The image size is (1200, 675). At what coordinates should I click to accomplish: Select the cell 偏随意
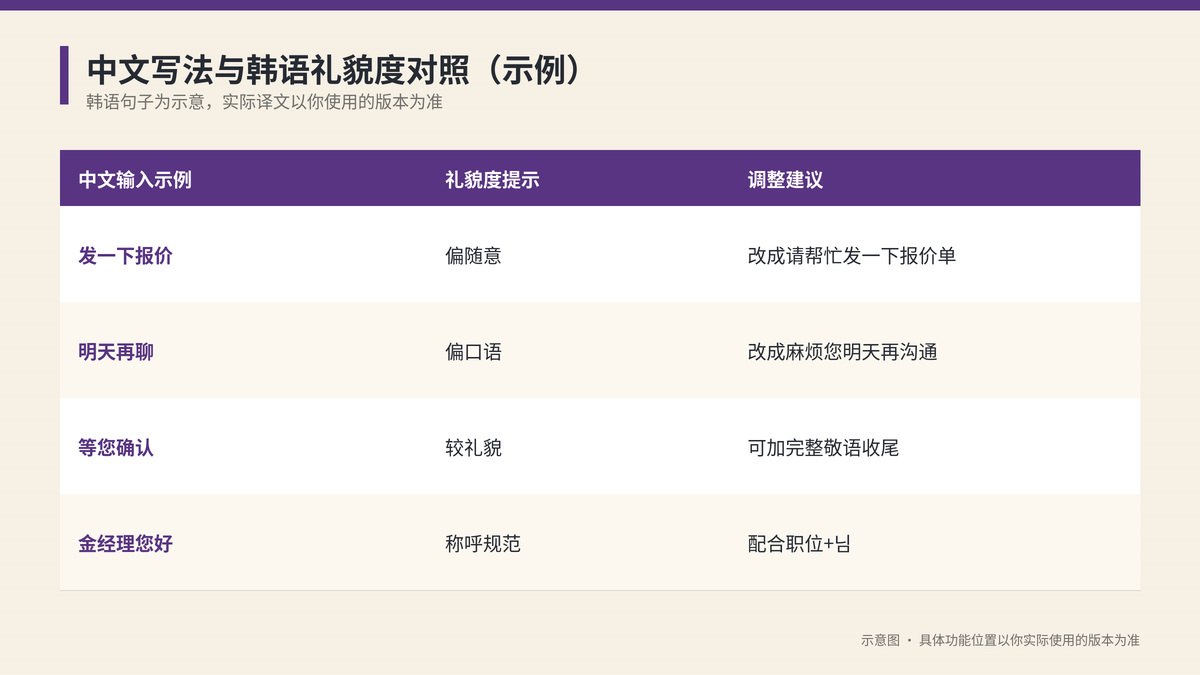coord(473,256)
